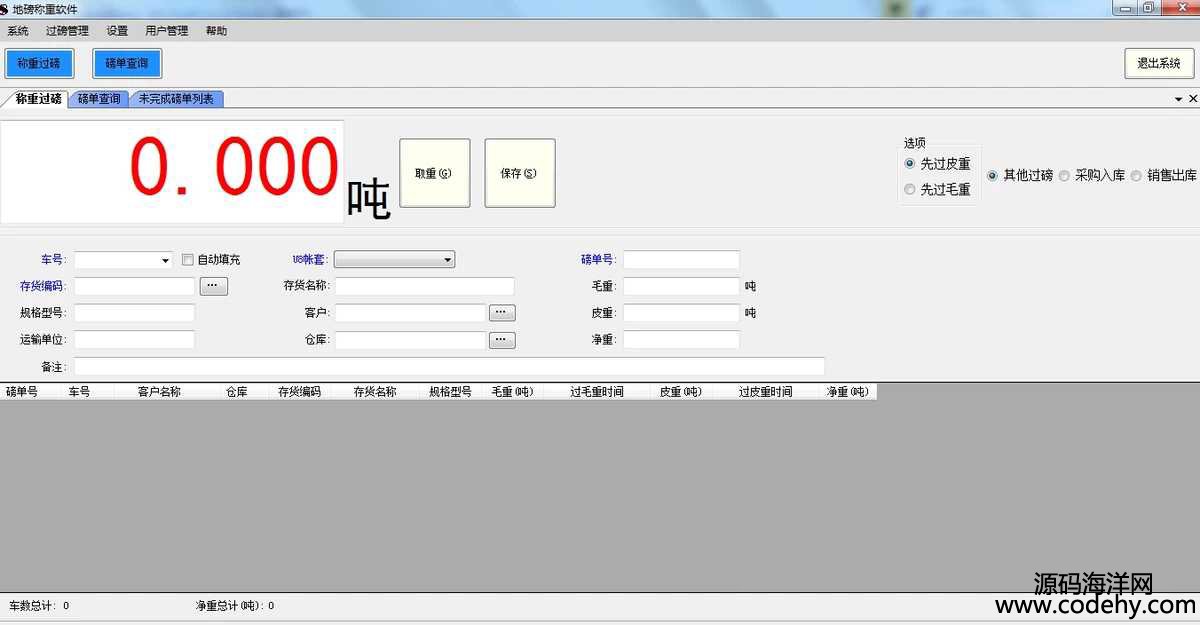Image resolution: width=1200 pixels, height=625 pixels.
Task: Close the current tab panel
Action: (x=1192, y=99)
